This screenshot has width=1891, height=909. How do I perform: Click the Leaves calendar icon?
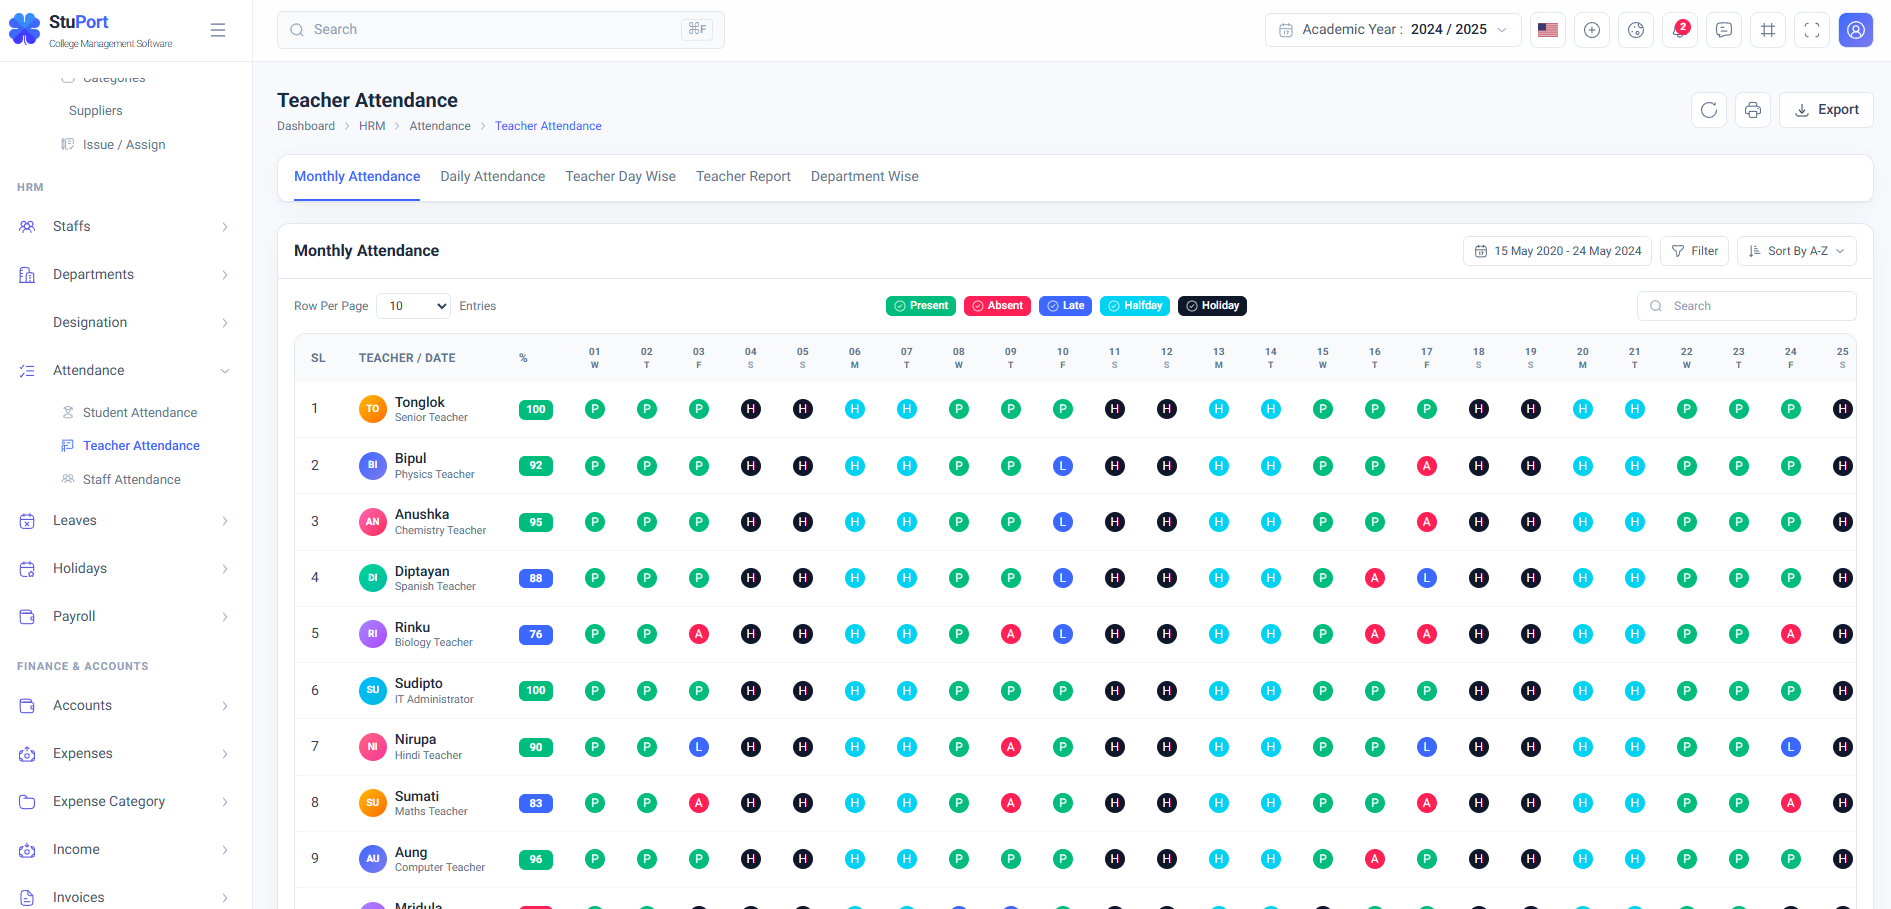(x=27, y=521)
